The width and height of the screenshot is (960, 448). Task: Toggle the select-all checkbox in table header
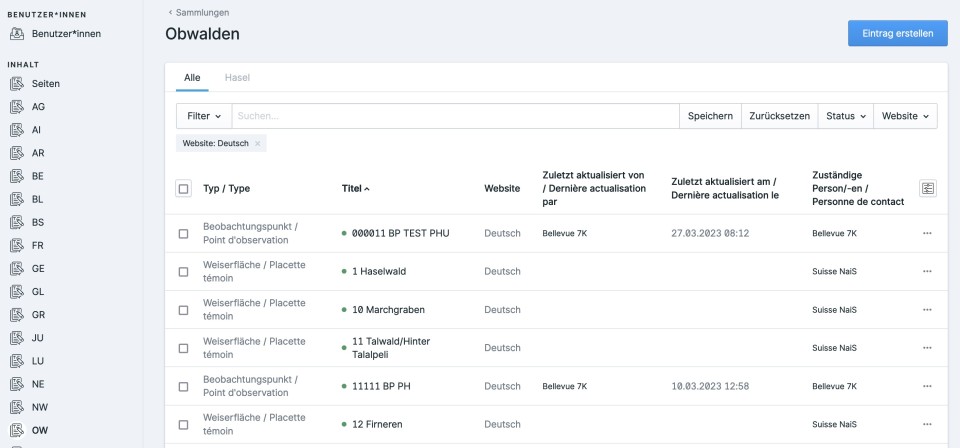183,189
